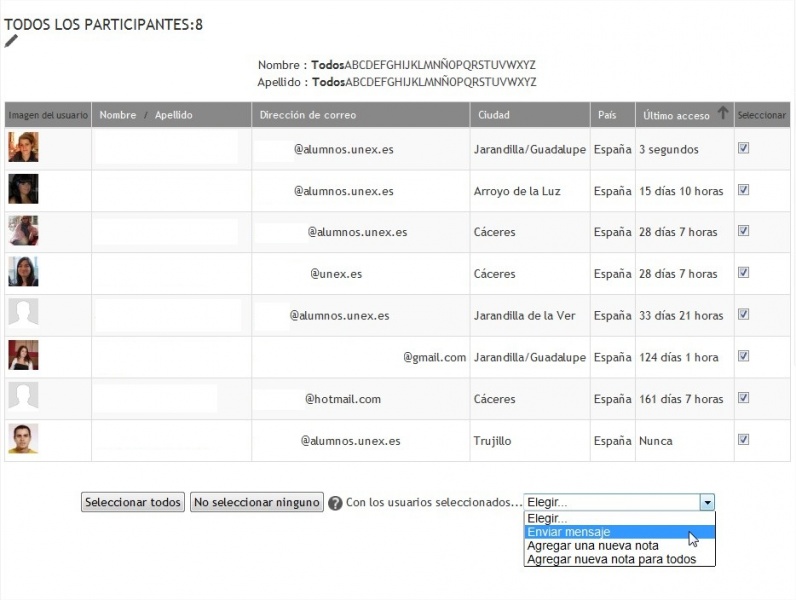Select the Elegir... option in the list
The image size is (796, 600).
click(x=546, y=518)
